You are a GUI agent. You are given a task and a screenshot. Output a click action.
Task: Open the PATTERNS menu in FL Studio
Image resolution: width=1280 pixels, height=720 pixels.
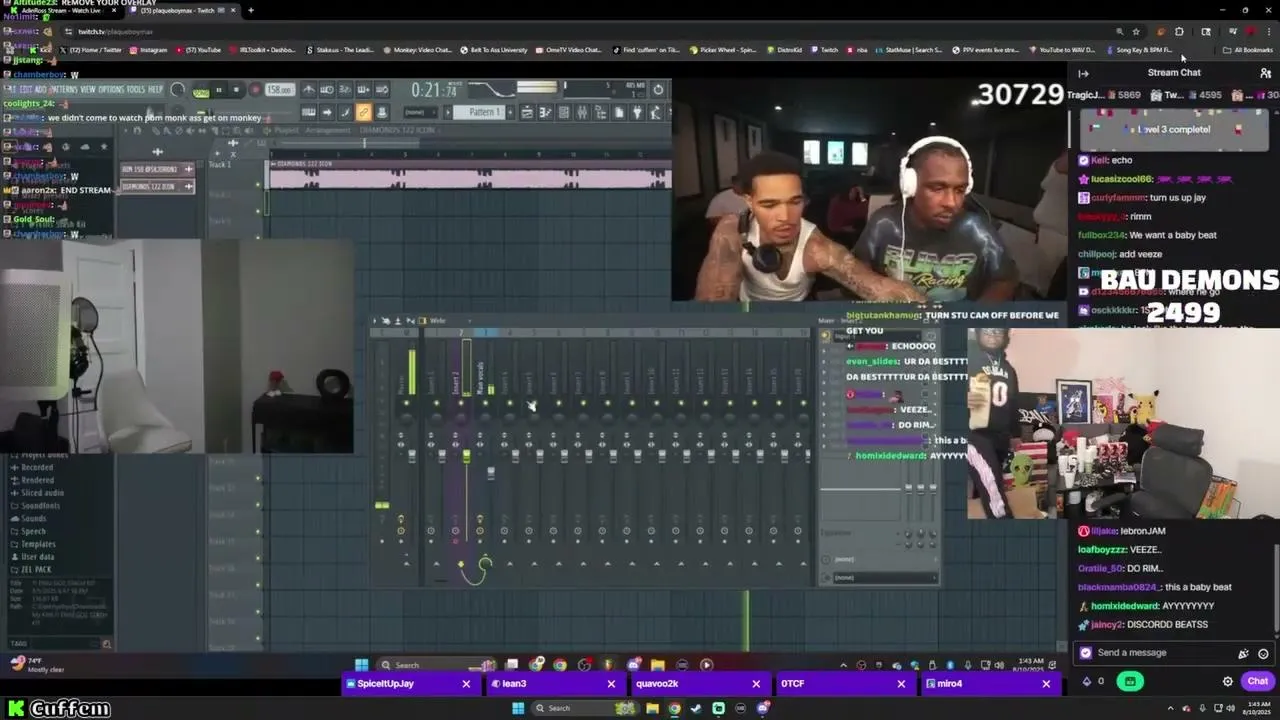[65, 89]
